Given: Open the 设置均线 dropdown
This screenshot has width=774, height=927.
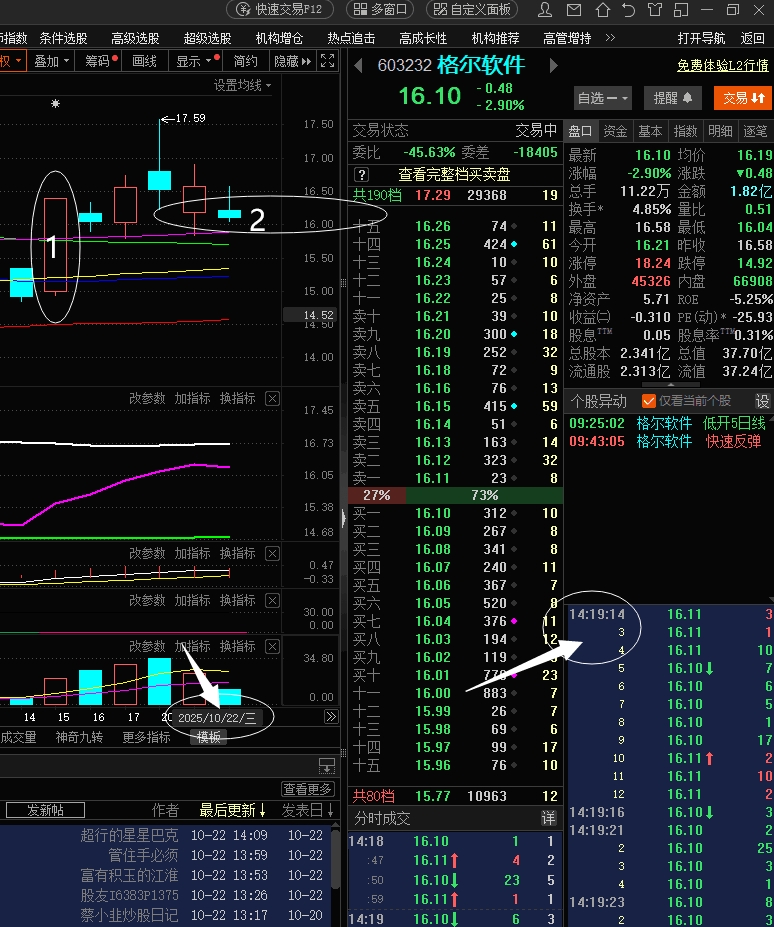Looking at the screenshot, I should [x=242, y=86].
